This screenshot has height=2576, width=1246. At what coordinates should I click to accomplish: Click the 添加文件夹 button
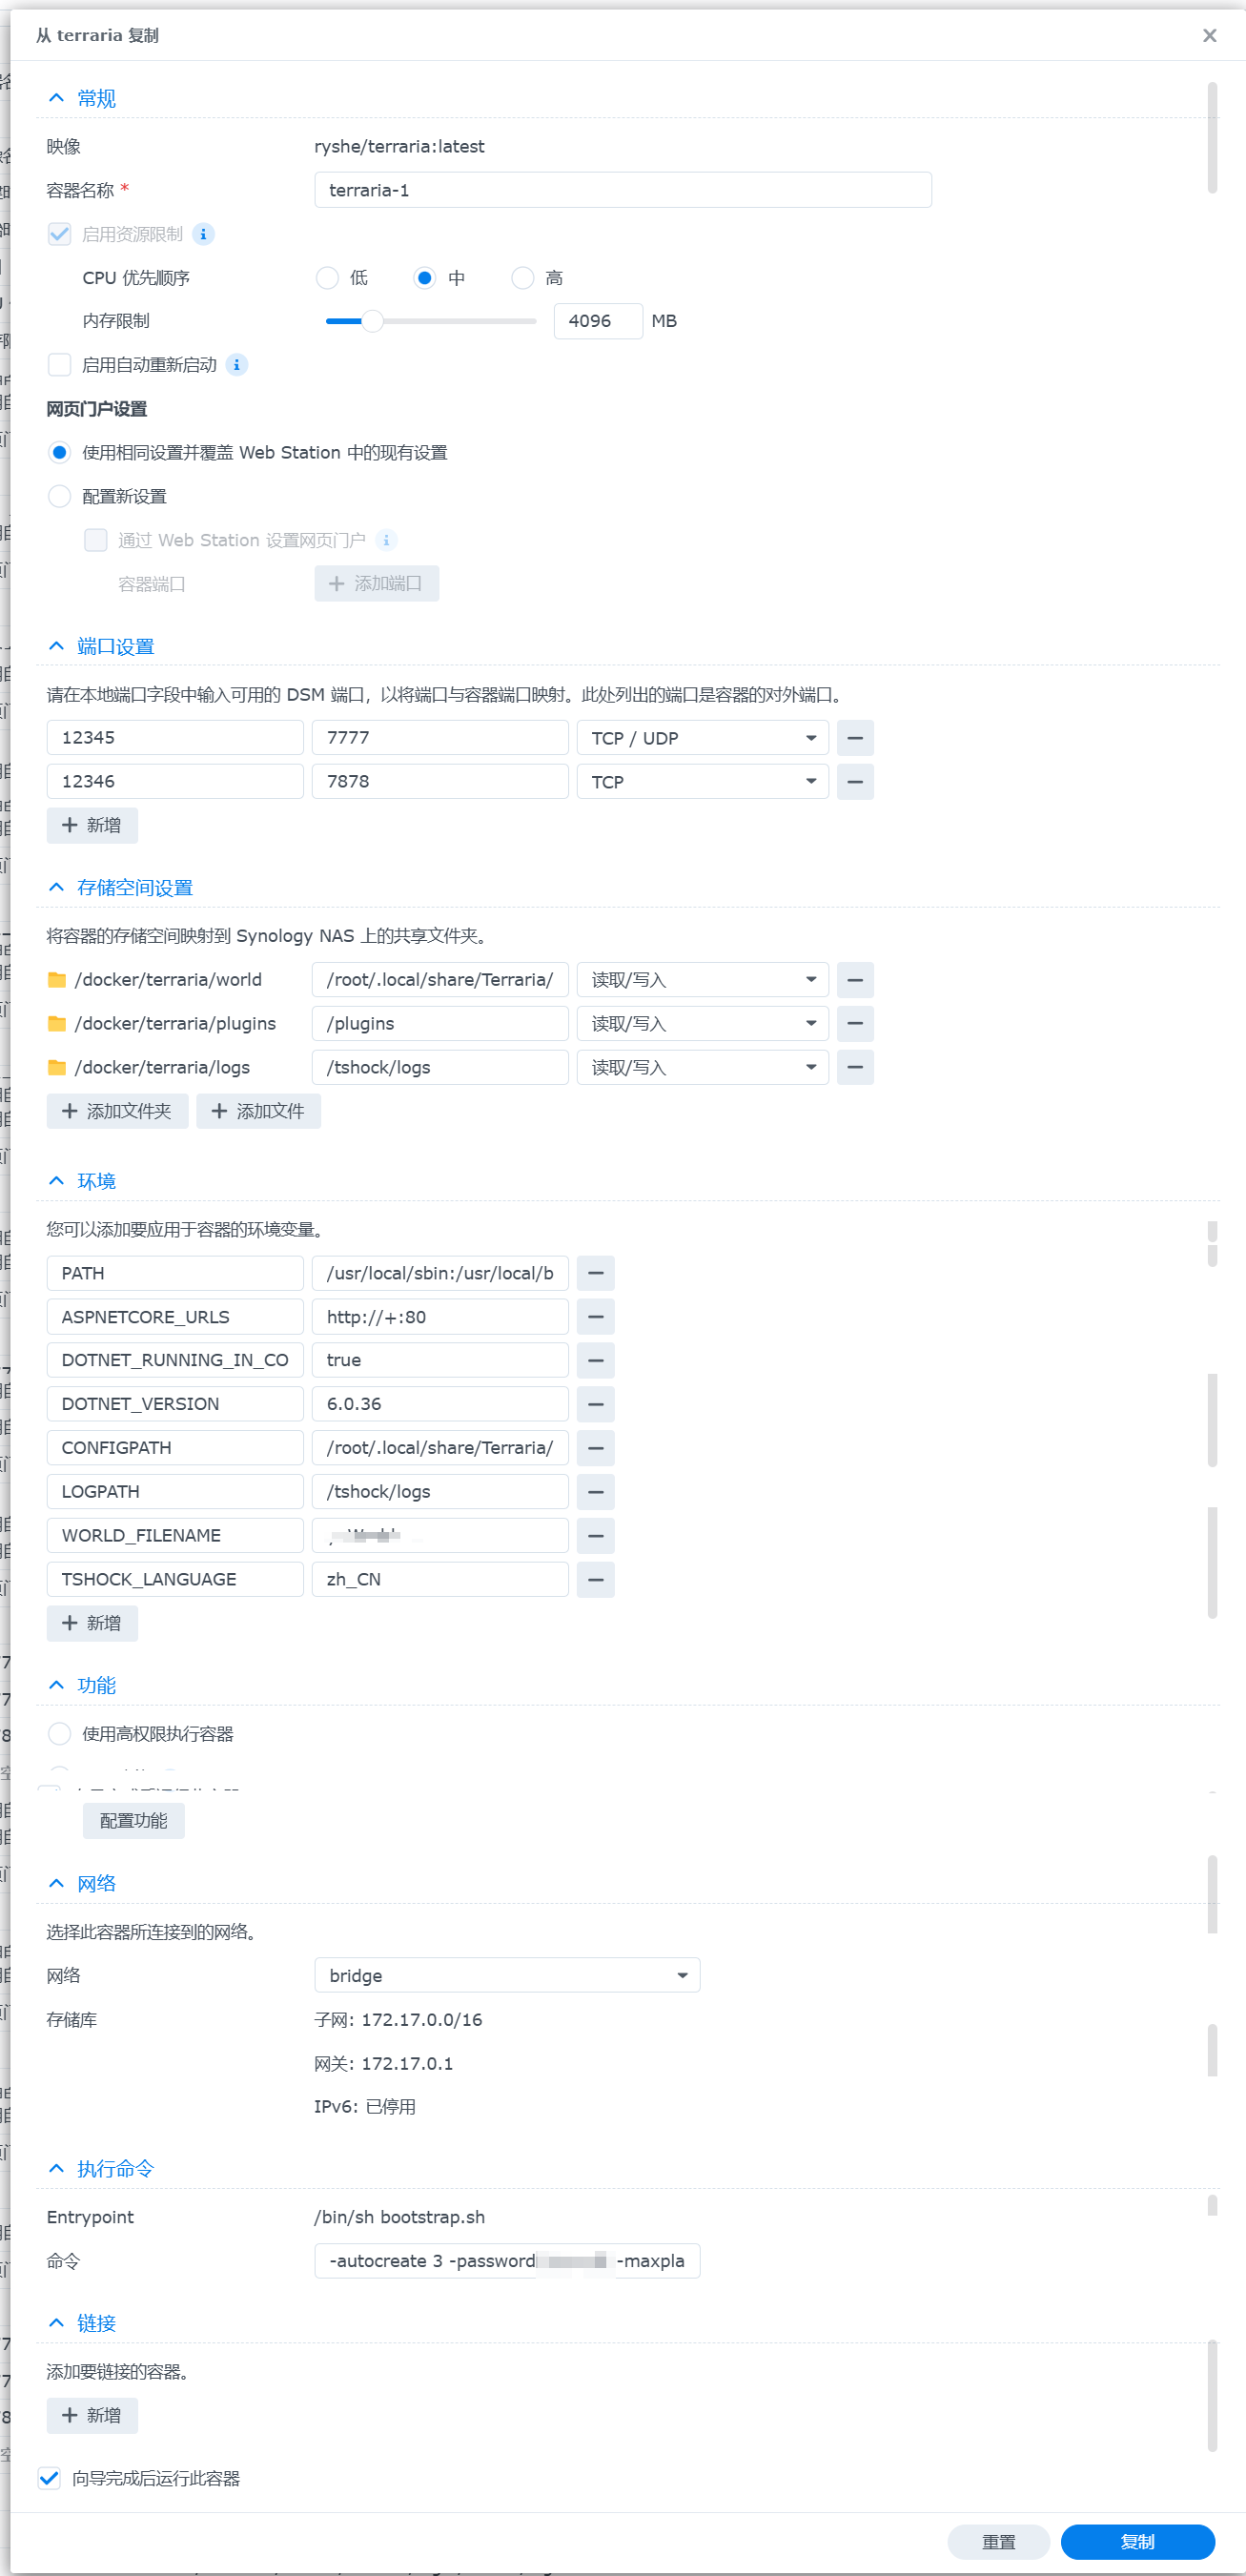(x=117, y=1111)
